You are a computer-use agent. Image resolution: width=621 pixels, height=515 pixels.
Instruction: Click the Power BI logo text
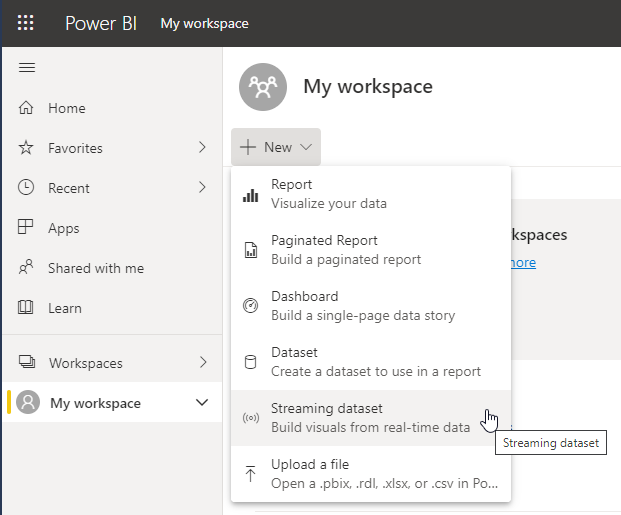point(101,23)
